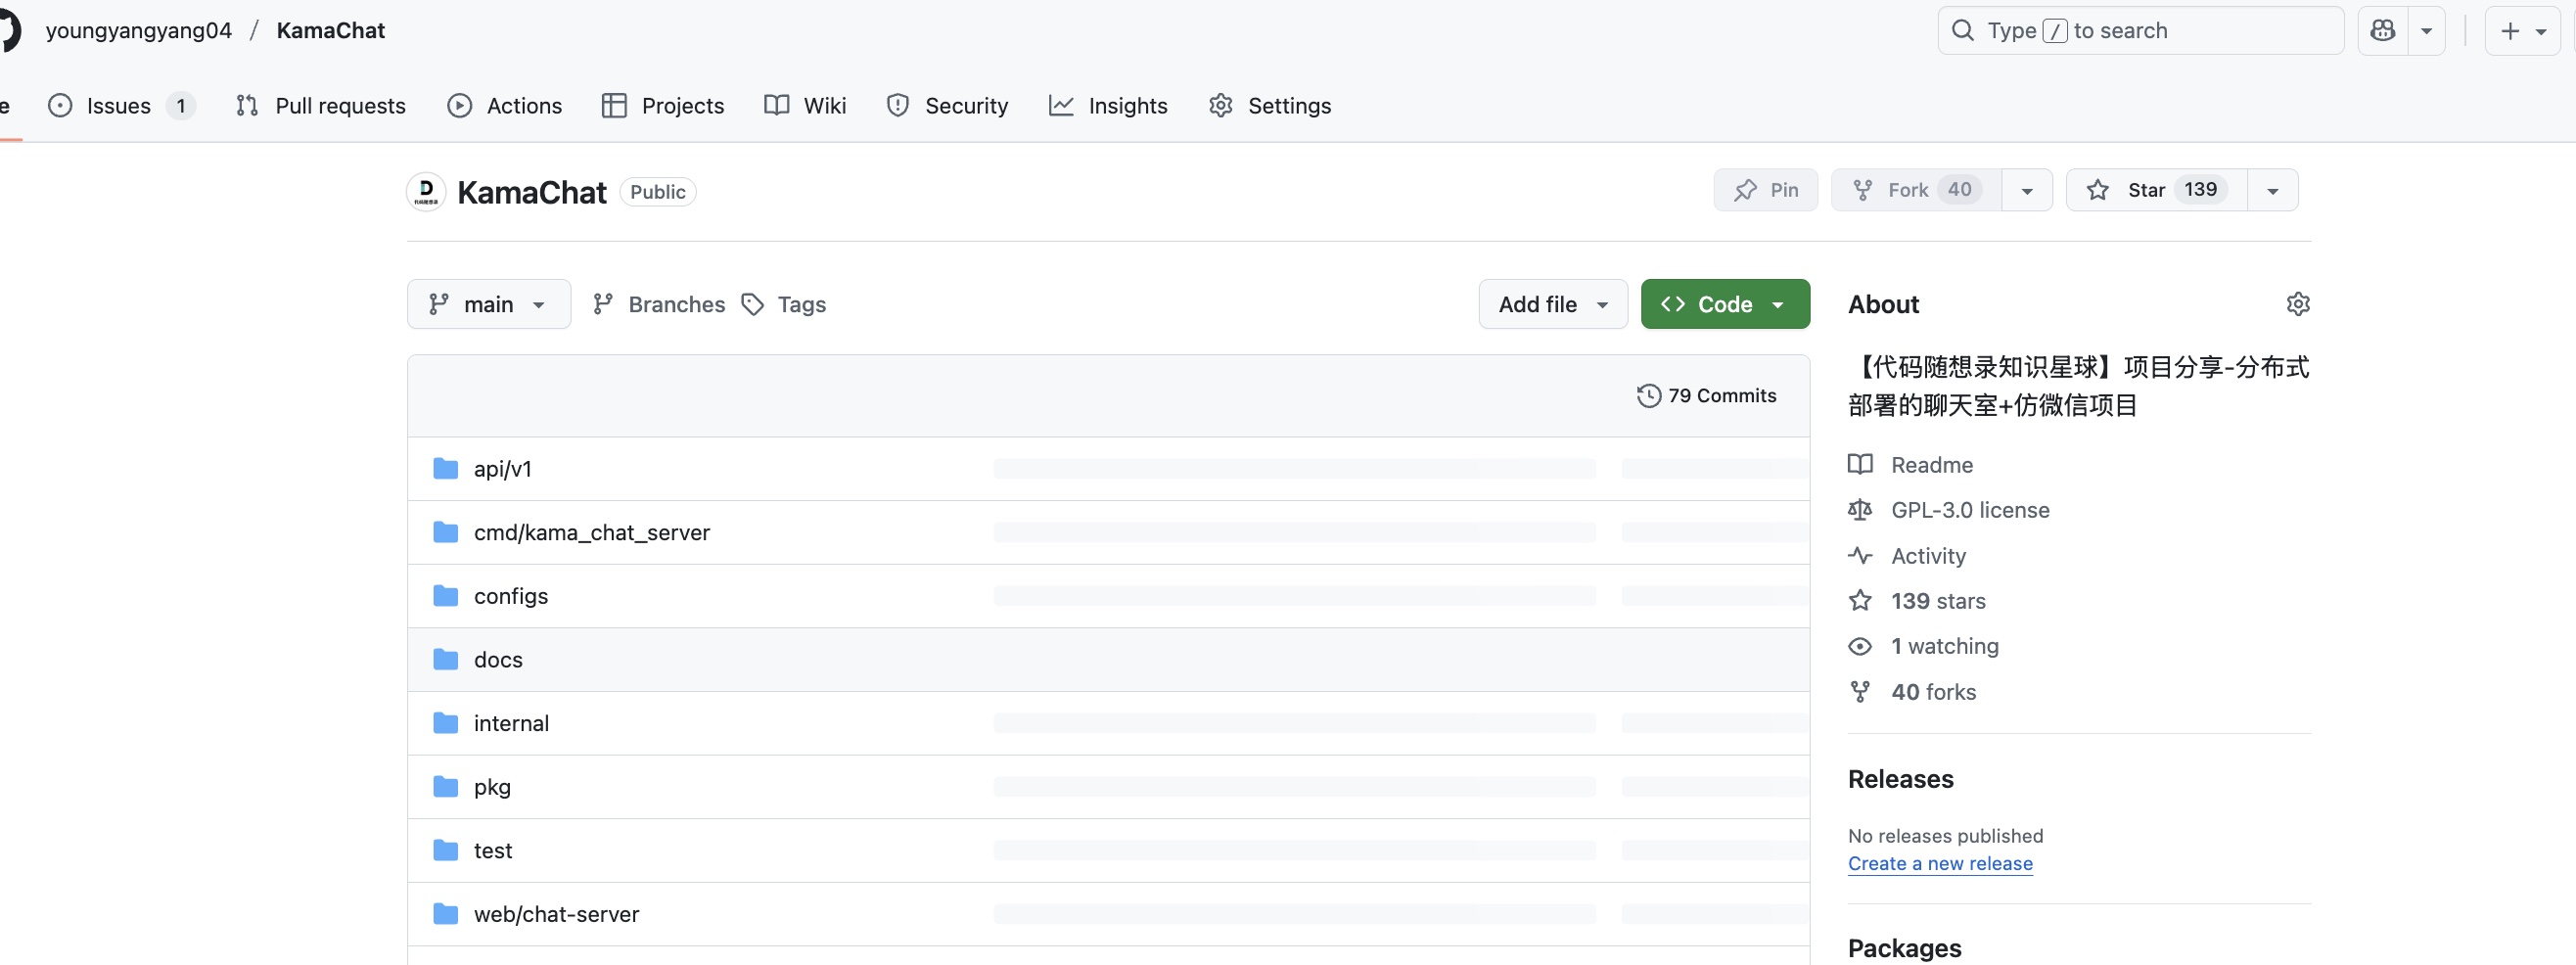Fork the repository
This screenshot has height=965, width=2576.
(x=1916, y=190)
